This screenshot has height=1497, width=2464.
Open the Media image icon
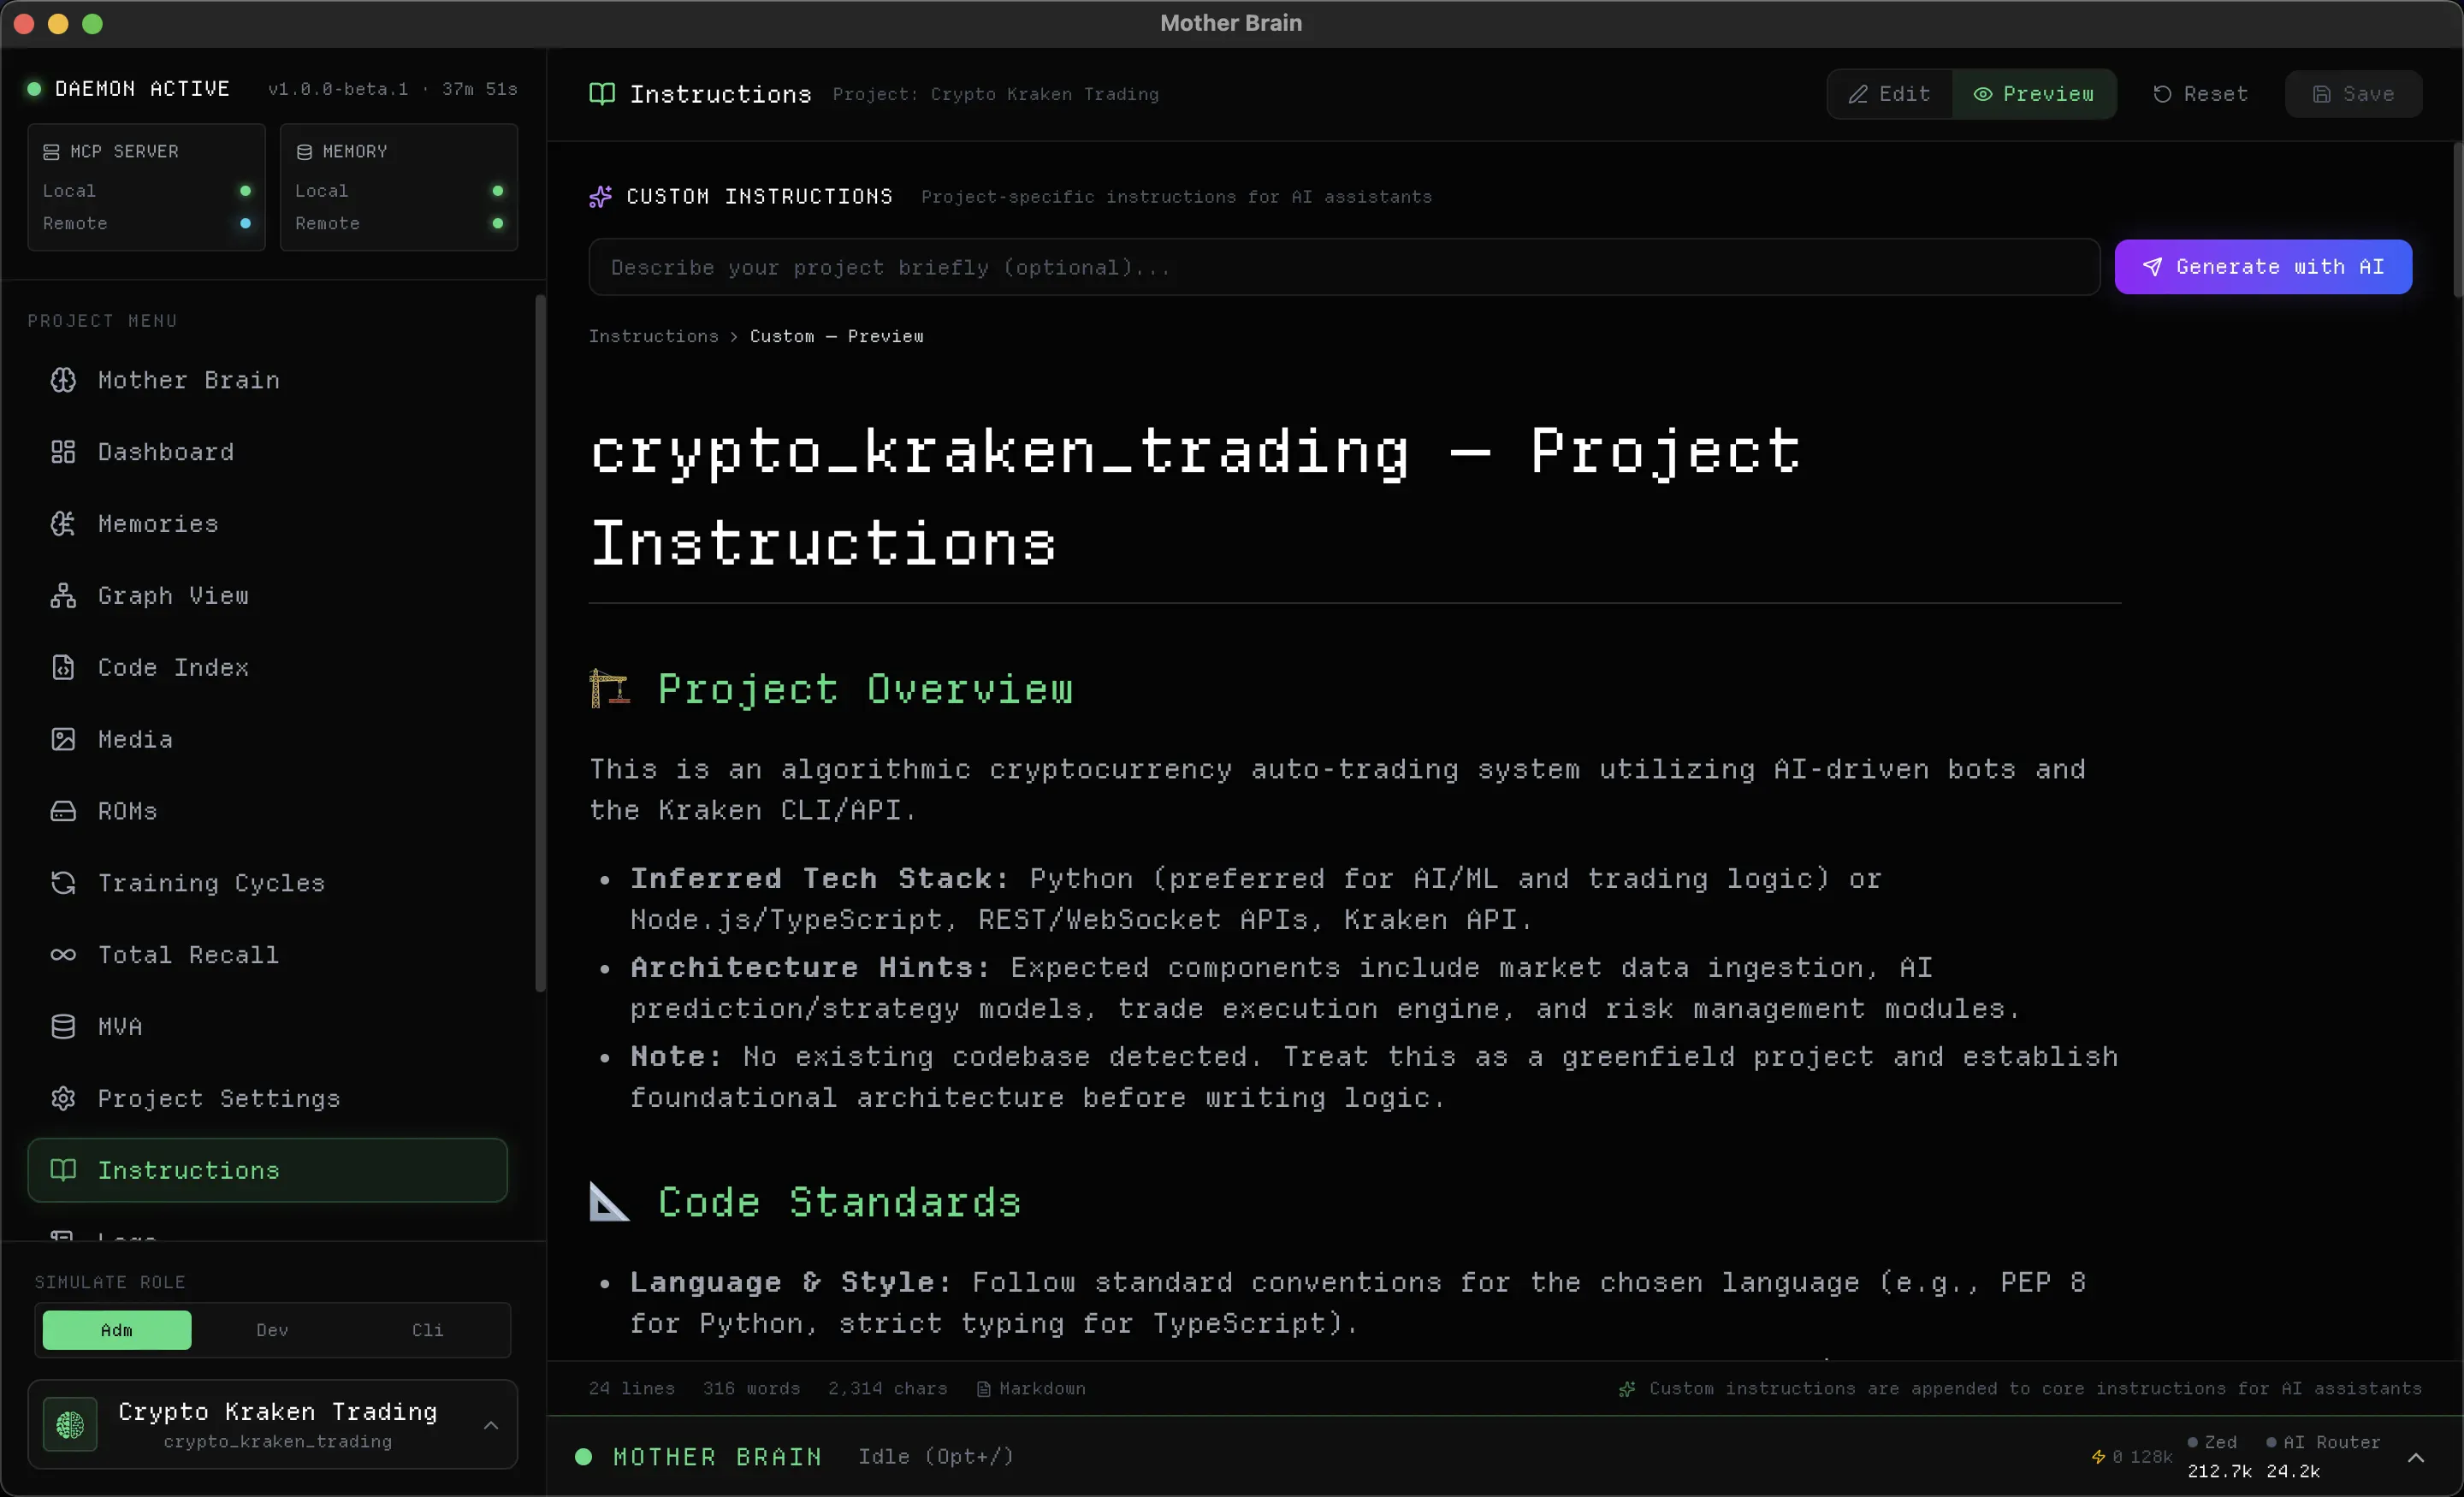pyautogui.click(x=63, y=739)
